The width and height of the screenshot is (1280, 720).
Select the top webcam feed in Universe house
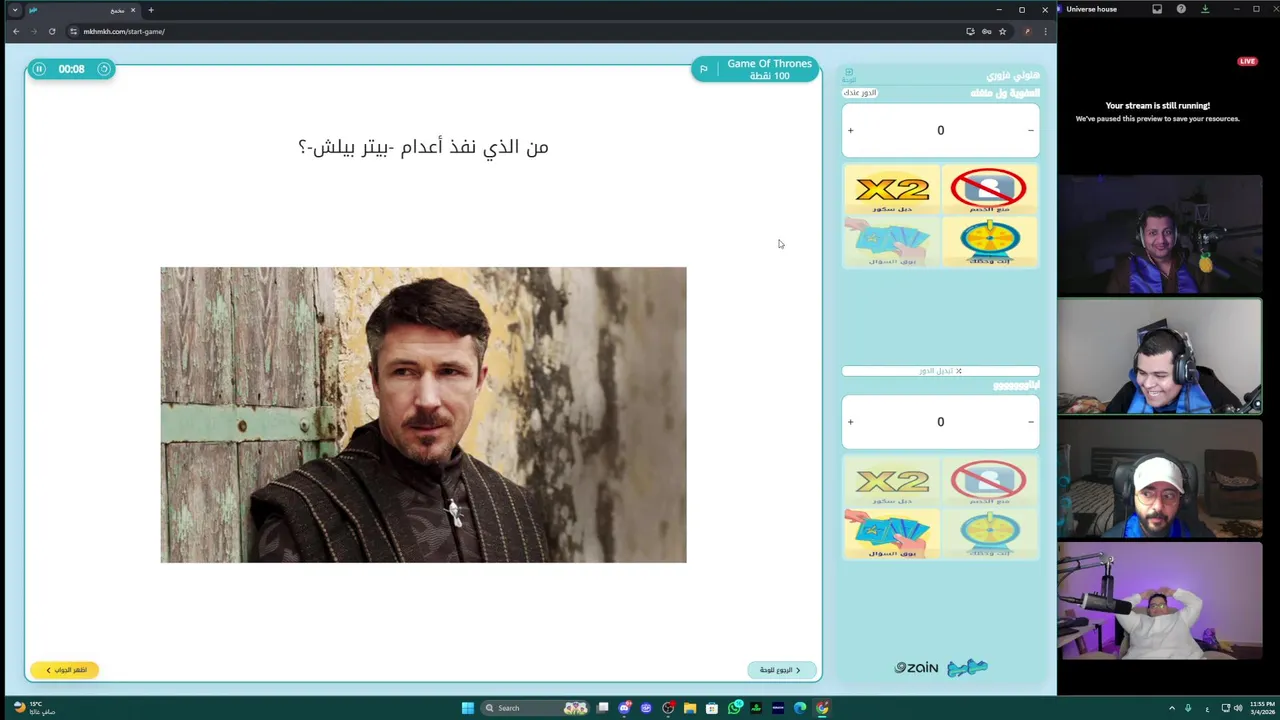(1160, 235)
